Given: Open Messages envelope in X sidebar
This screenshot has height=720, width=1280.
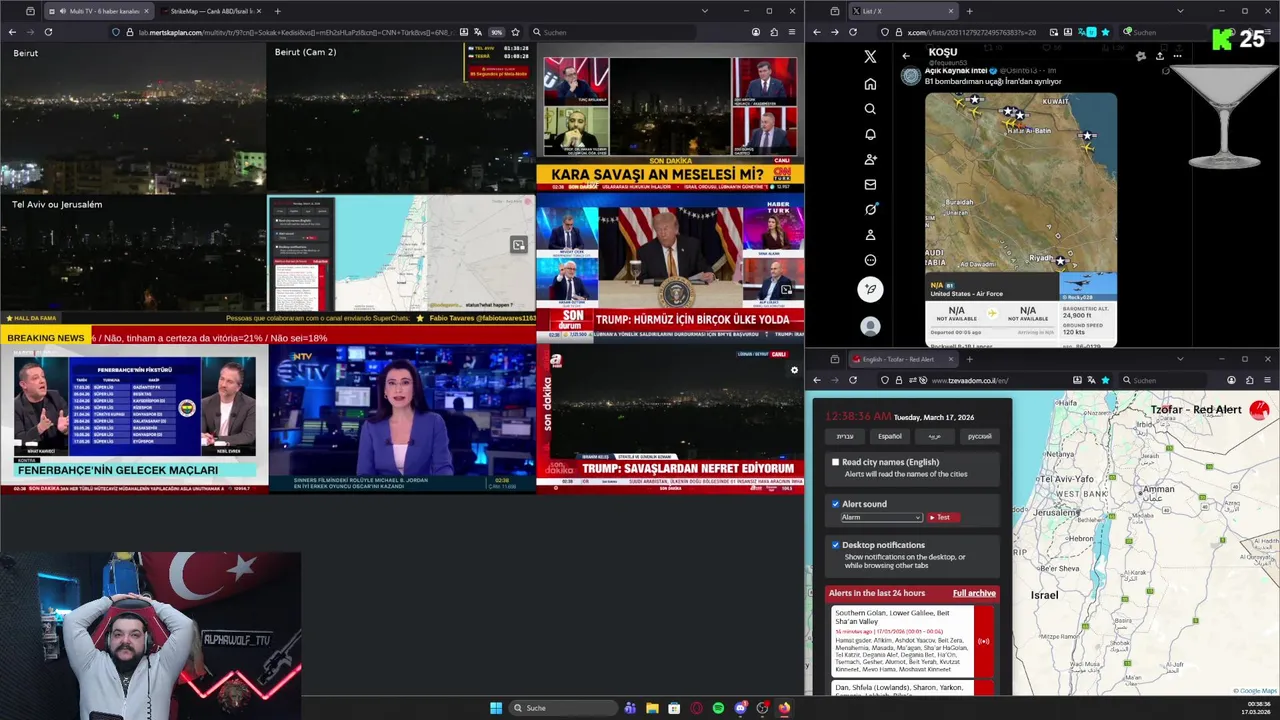Looking at the screenshot, I should pyautogui.click(x=870, y=184).
